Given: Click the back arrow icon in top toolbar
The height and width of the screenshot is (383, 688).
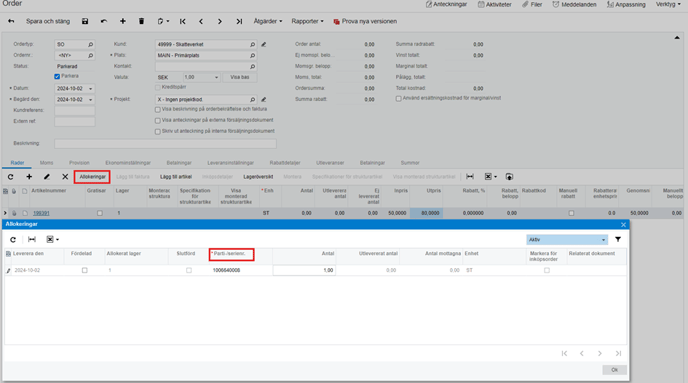Looking at the screenshot, I should tap(11, 21).
